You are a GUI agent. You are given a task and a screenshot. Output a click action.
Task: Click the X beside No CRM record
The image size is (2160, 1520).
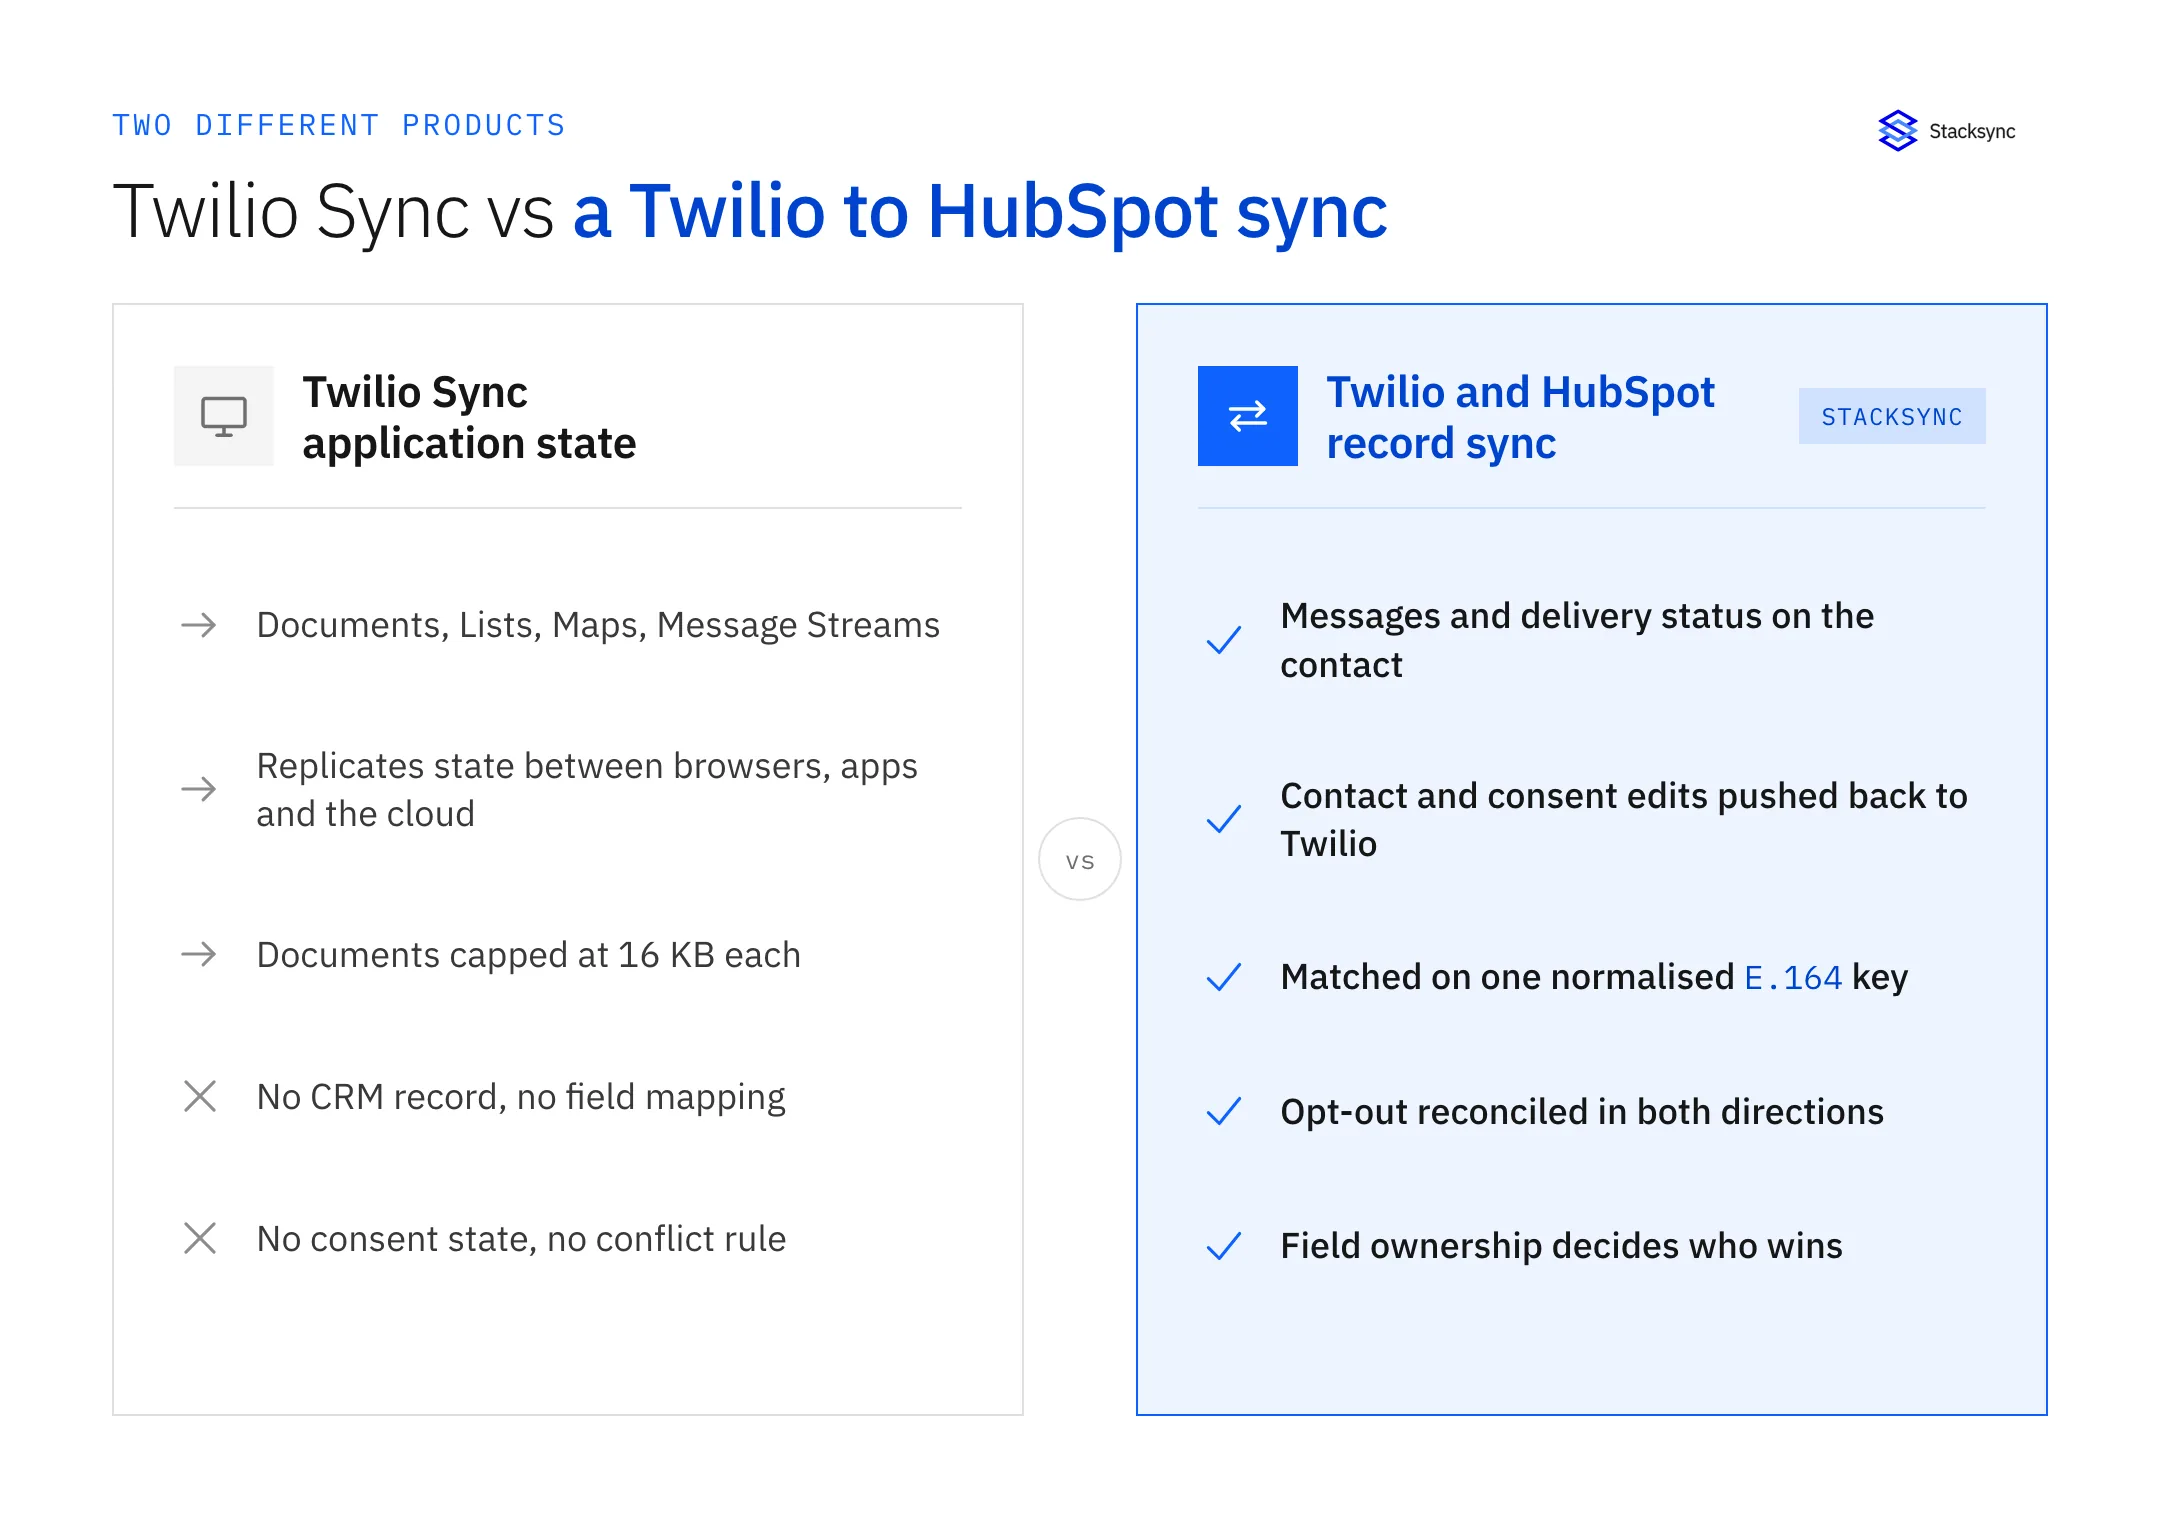coord(200,1096)
